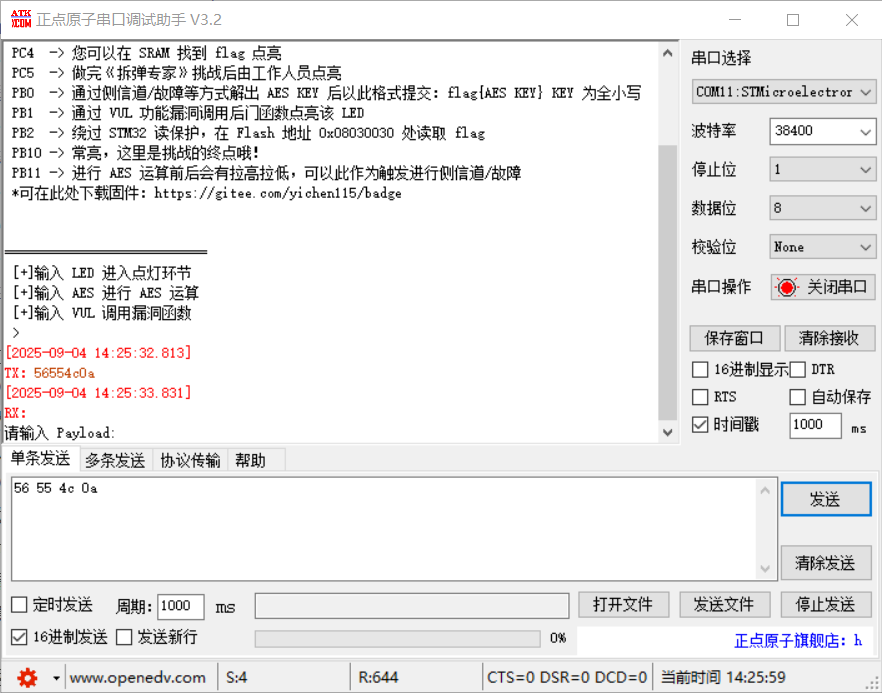Screen dimensions: 882x693
Task: Switch to the 多条发送 tab
Action: click(115, 461)
